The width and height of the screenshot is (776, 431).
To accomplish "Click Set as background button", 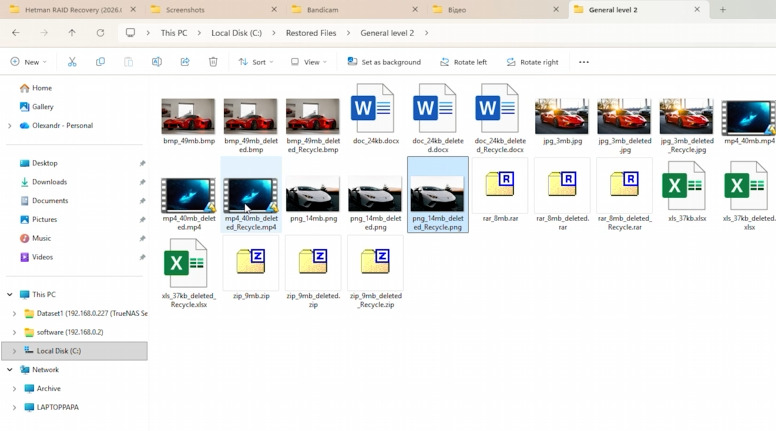I will click(384, 62).
